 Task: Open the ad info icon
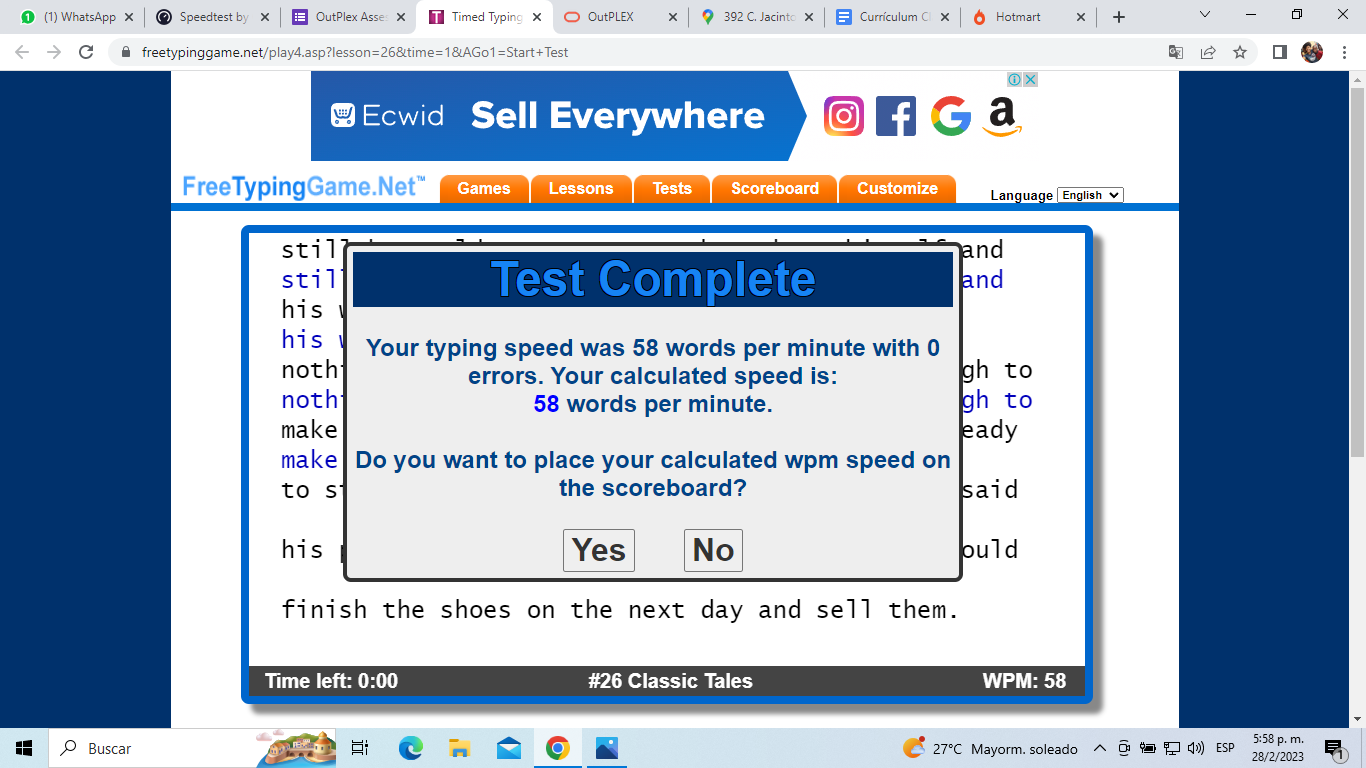(1014, 79)
